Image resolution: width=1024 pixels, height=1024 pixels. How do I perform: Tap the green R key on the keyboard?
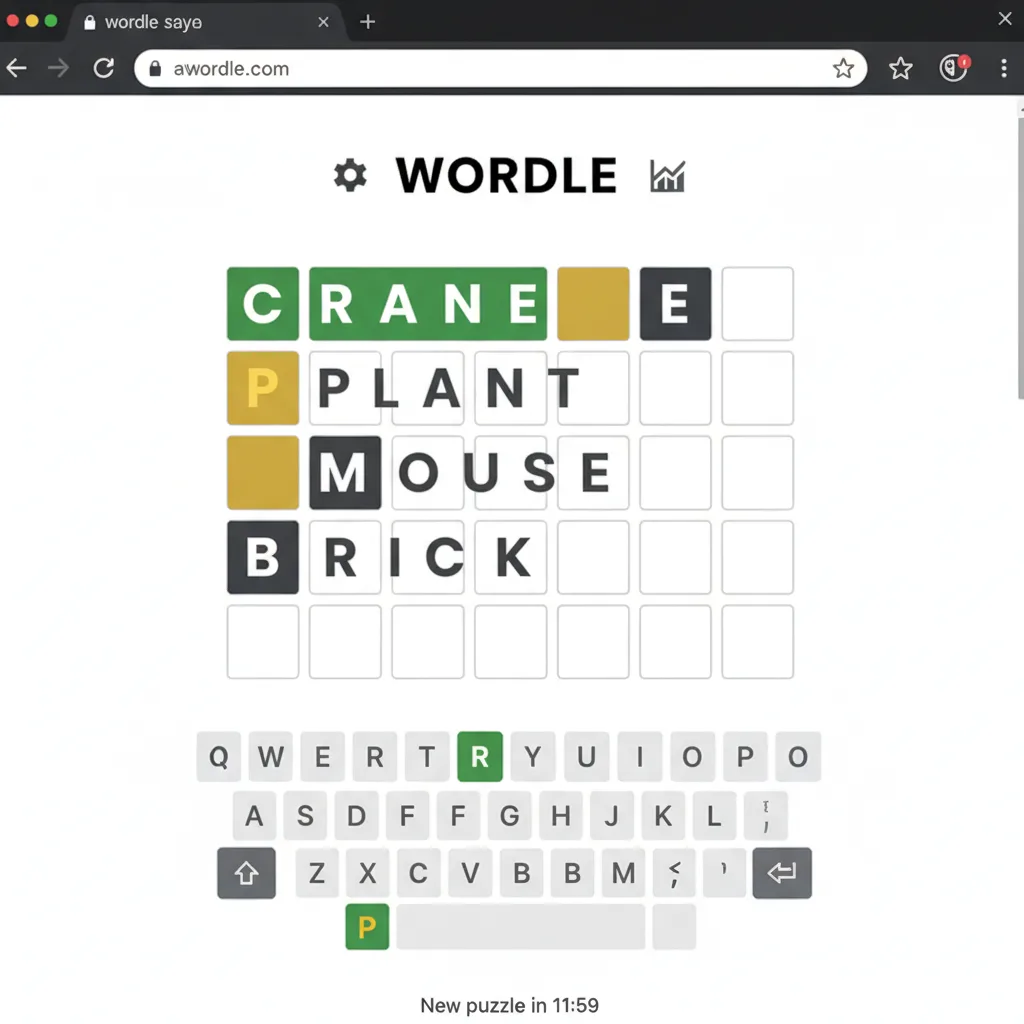[480, 757]
